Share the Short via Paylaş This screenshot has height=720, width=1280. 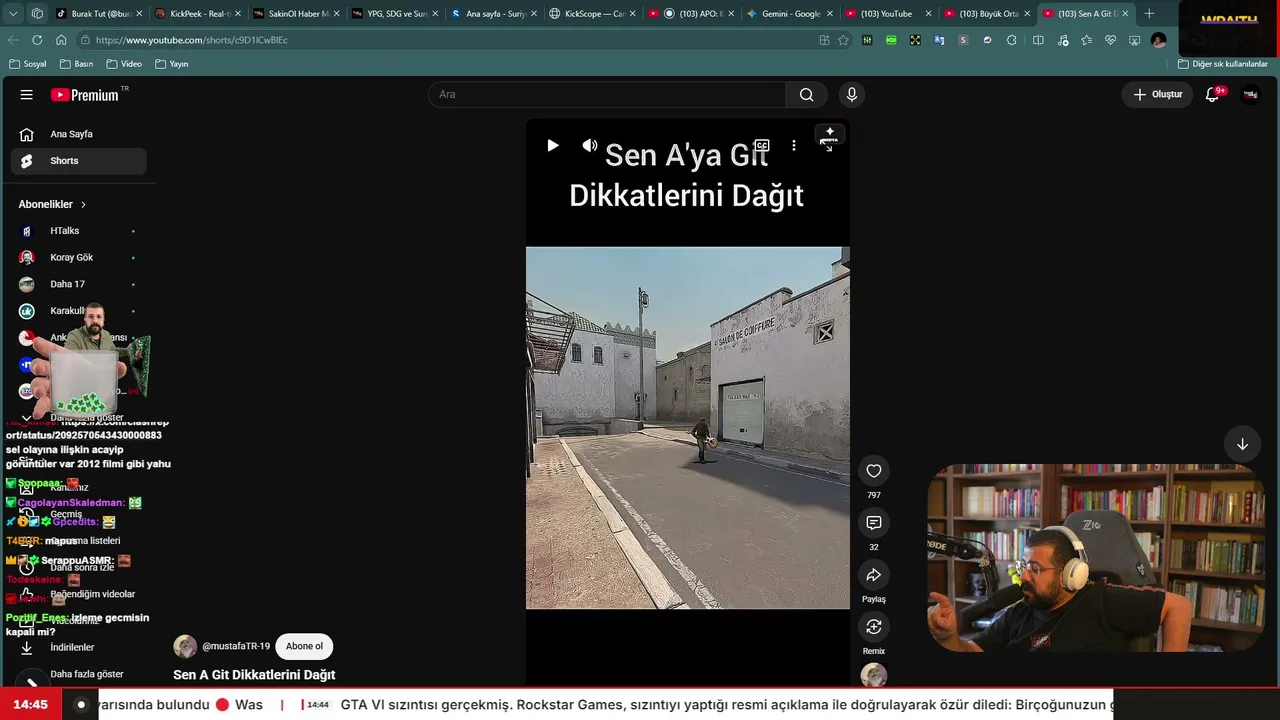[x=874, y=575]
